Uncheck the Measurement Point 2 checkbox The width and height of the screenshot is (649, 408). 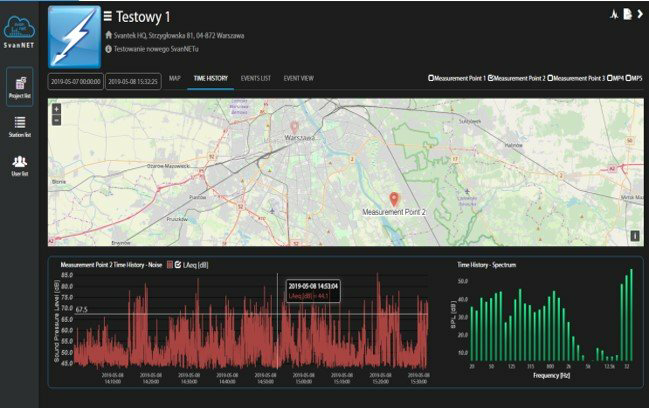pyautogui.click(x=490, y=78)
